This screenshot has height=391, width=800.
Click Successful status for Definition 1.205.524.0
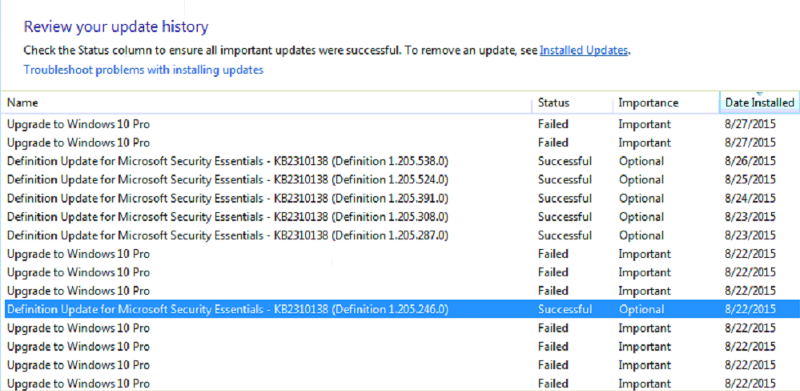tap(565, 180)
